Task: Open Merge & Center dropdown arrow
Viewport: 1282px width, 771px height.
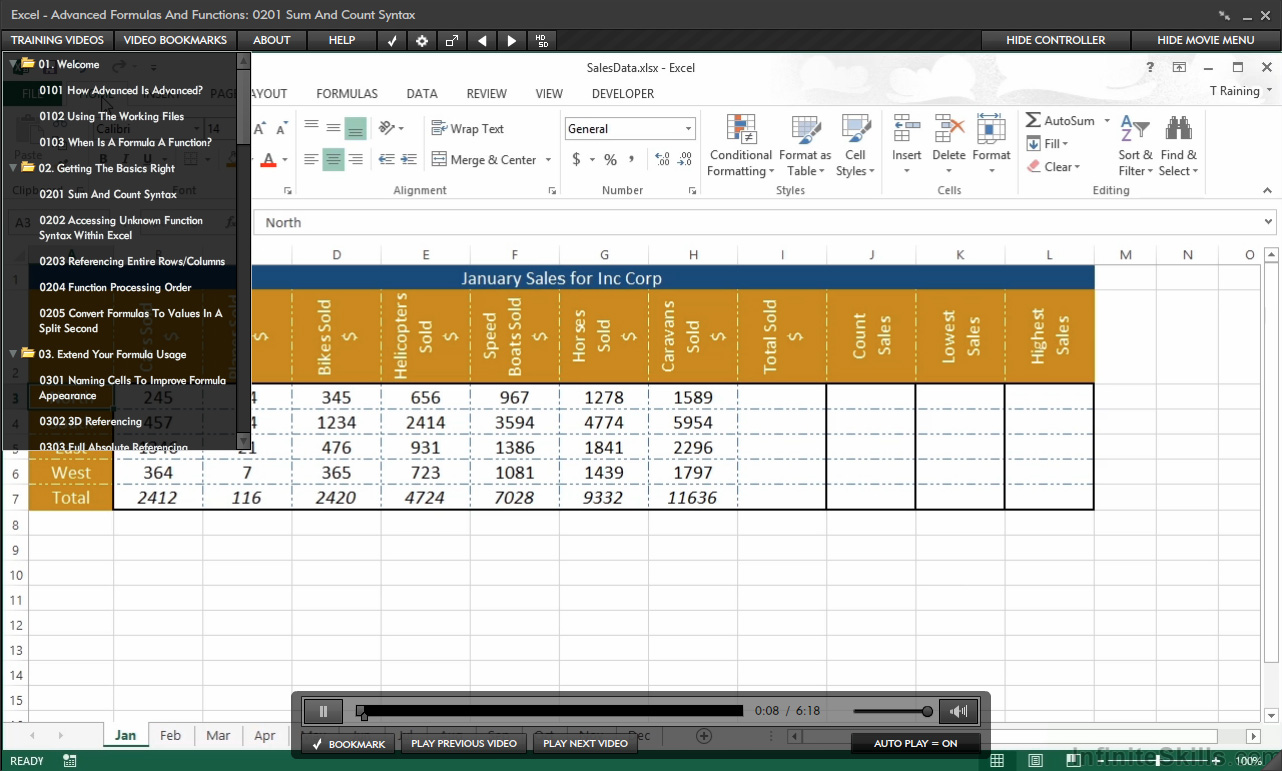Action: click(x=548, y=160)
